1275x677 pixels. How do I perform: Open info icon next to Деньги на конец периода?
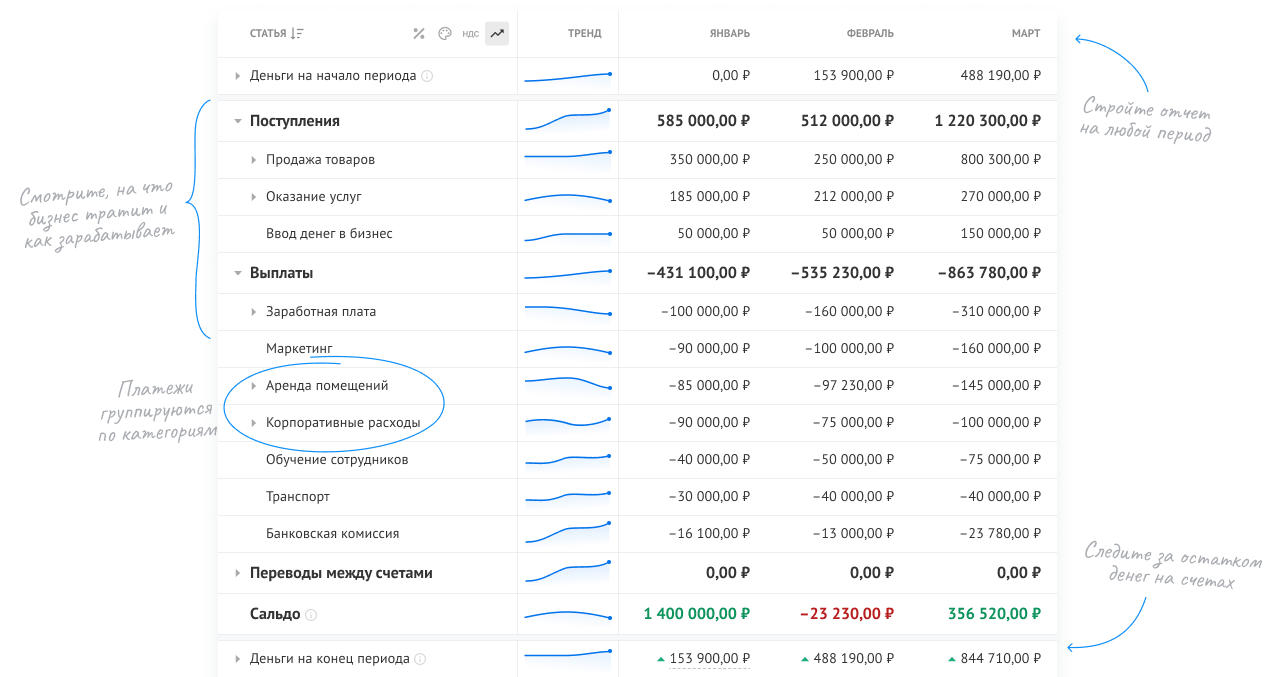point(420,660)
